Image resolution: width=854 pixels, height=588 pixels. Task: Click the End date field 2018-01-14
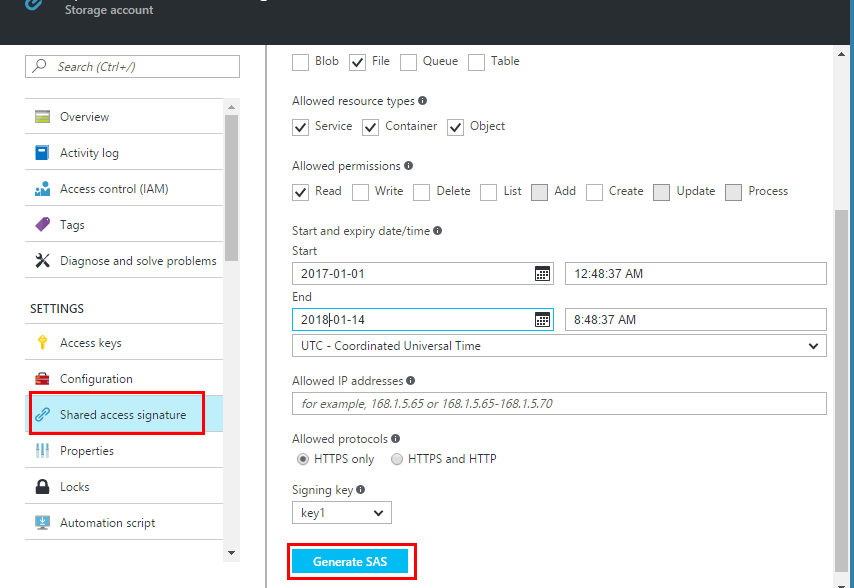coord(423,320)
